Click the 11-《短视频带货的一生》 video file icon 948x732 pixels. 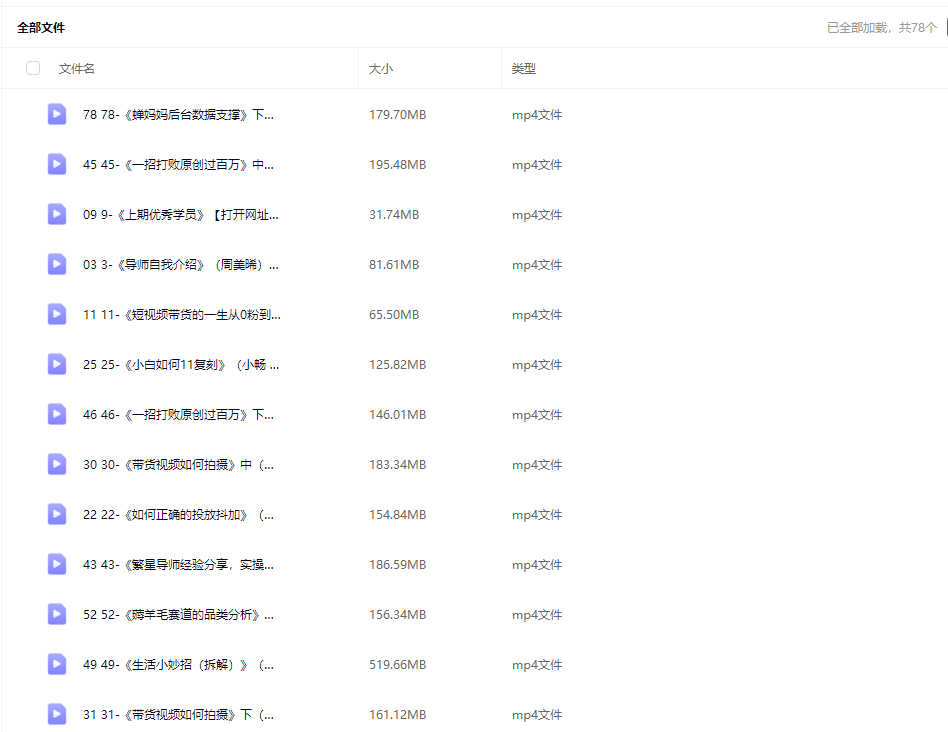tap(57, 314)
